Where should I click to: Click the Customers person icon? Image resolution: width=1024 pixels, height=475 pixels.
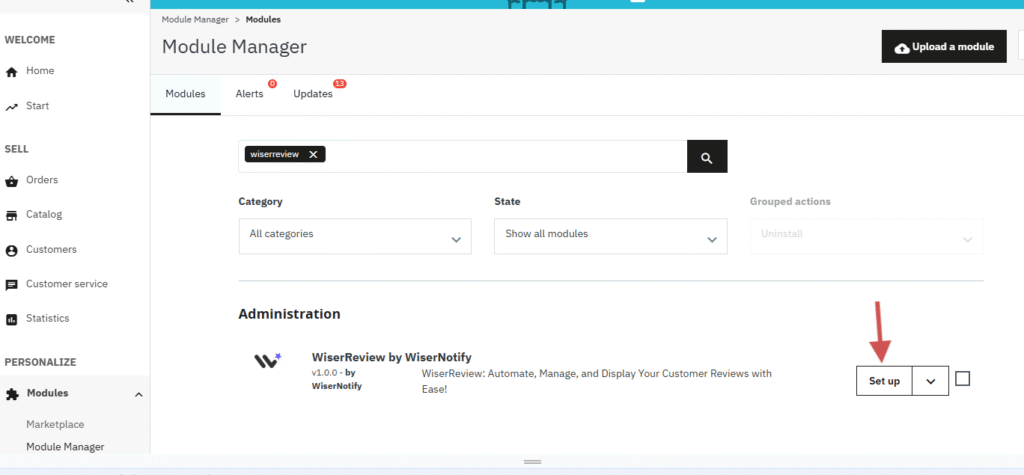[12, 250]
